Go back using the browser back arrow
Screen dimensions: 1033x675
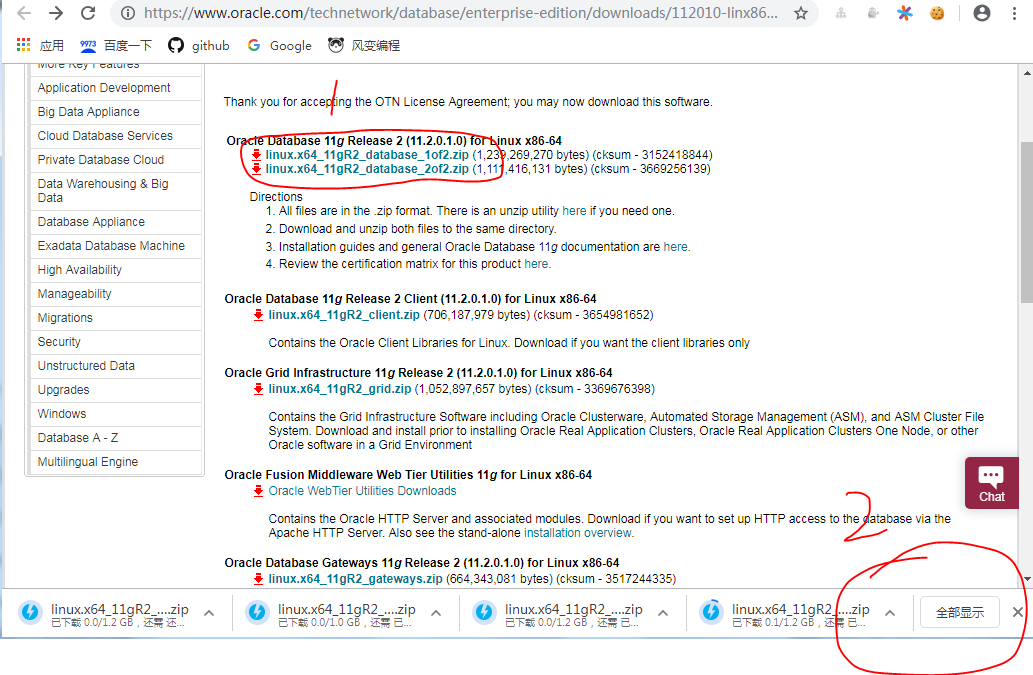click(x=24, y=13)
